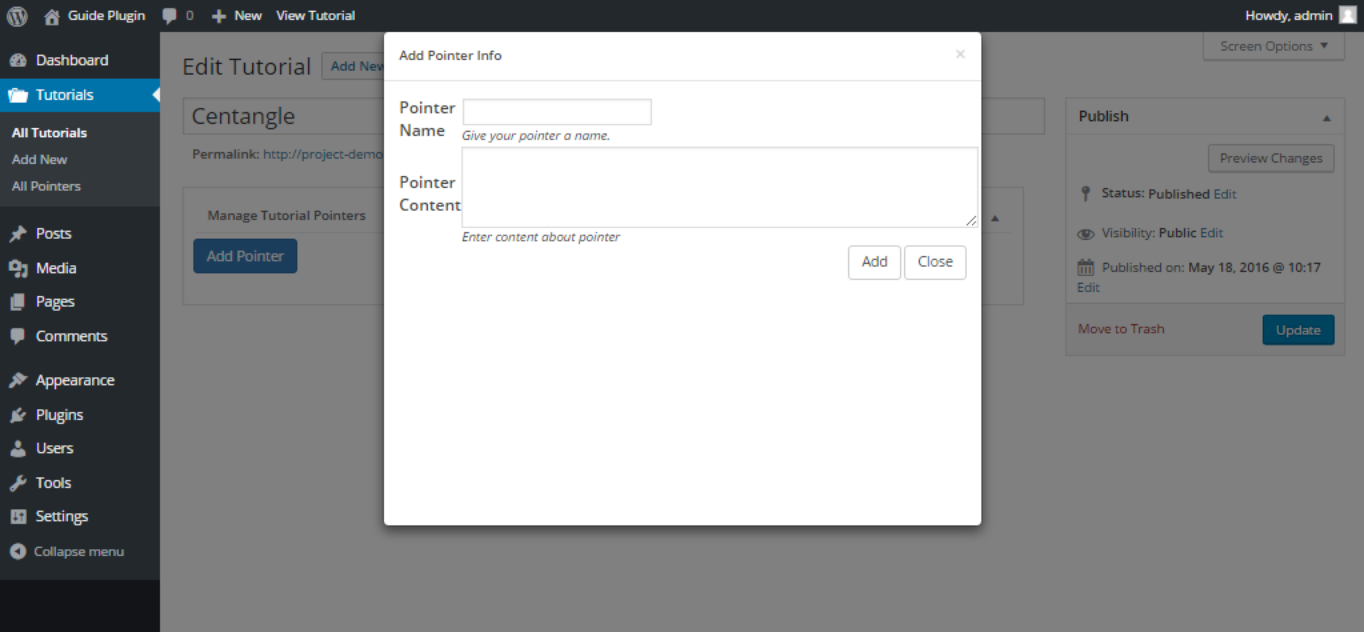Focus the Pointer Name input field

(x=557, y=112)
